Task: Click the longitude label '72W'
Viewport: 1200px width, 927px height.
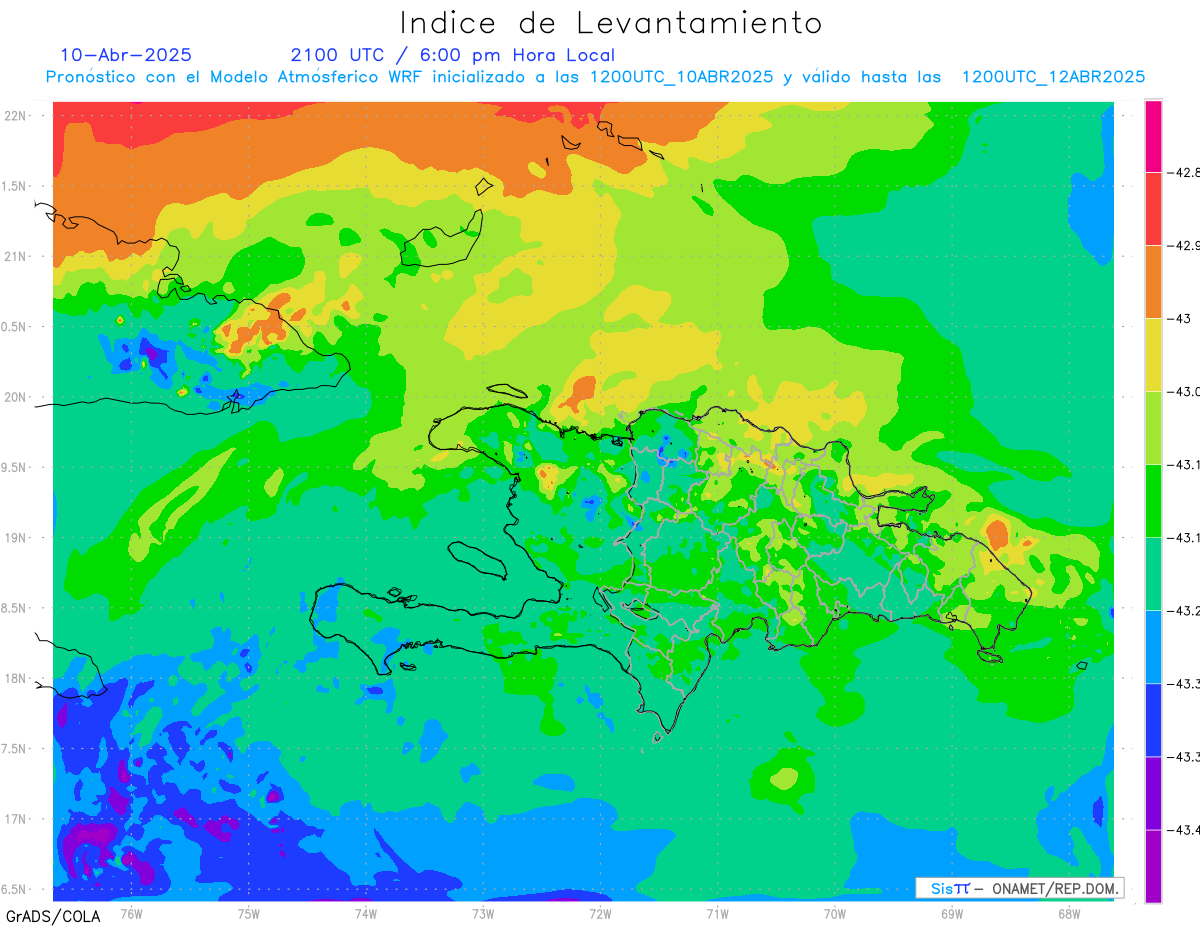Action: coord(600,913)
